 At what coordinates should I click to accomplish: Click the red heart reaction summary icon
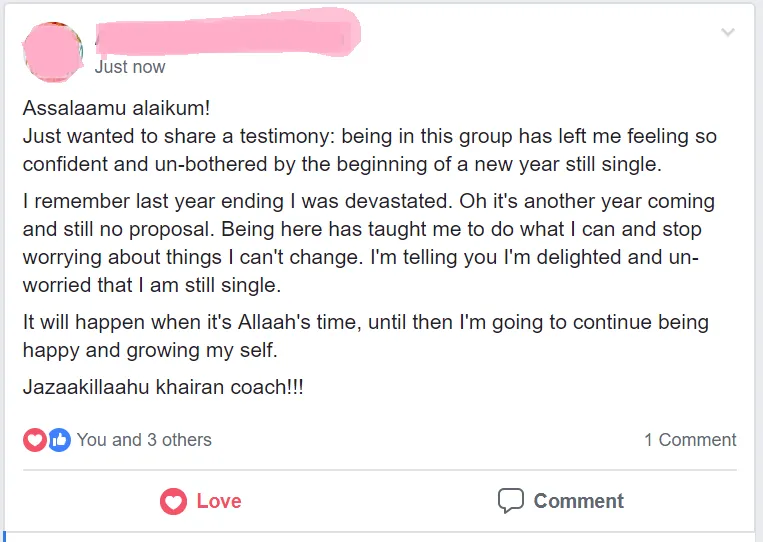(35, 440)
